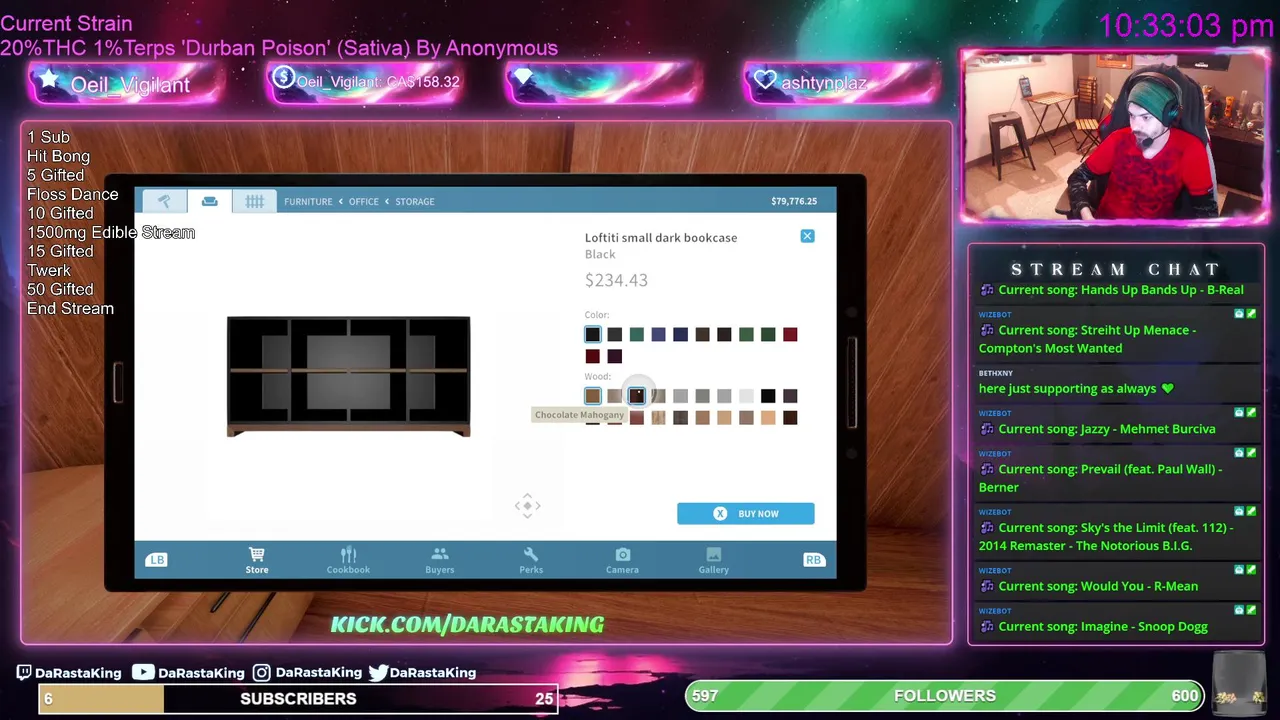Select the Chocolate Mahogany wood swatch
Screen dimensions: 1280x720
637,396
